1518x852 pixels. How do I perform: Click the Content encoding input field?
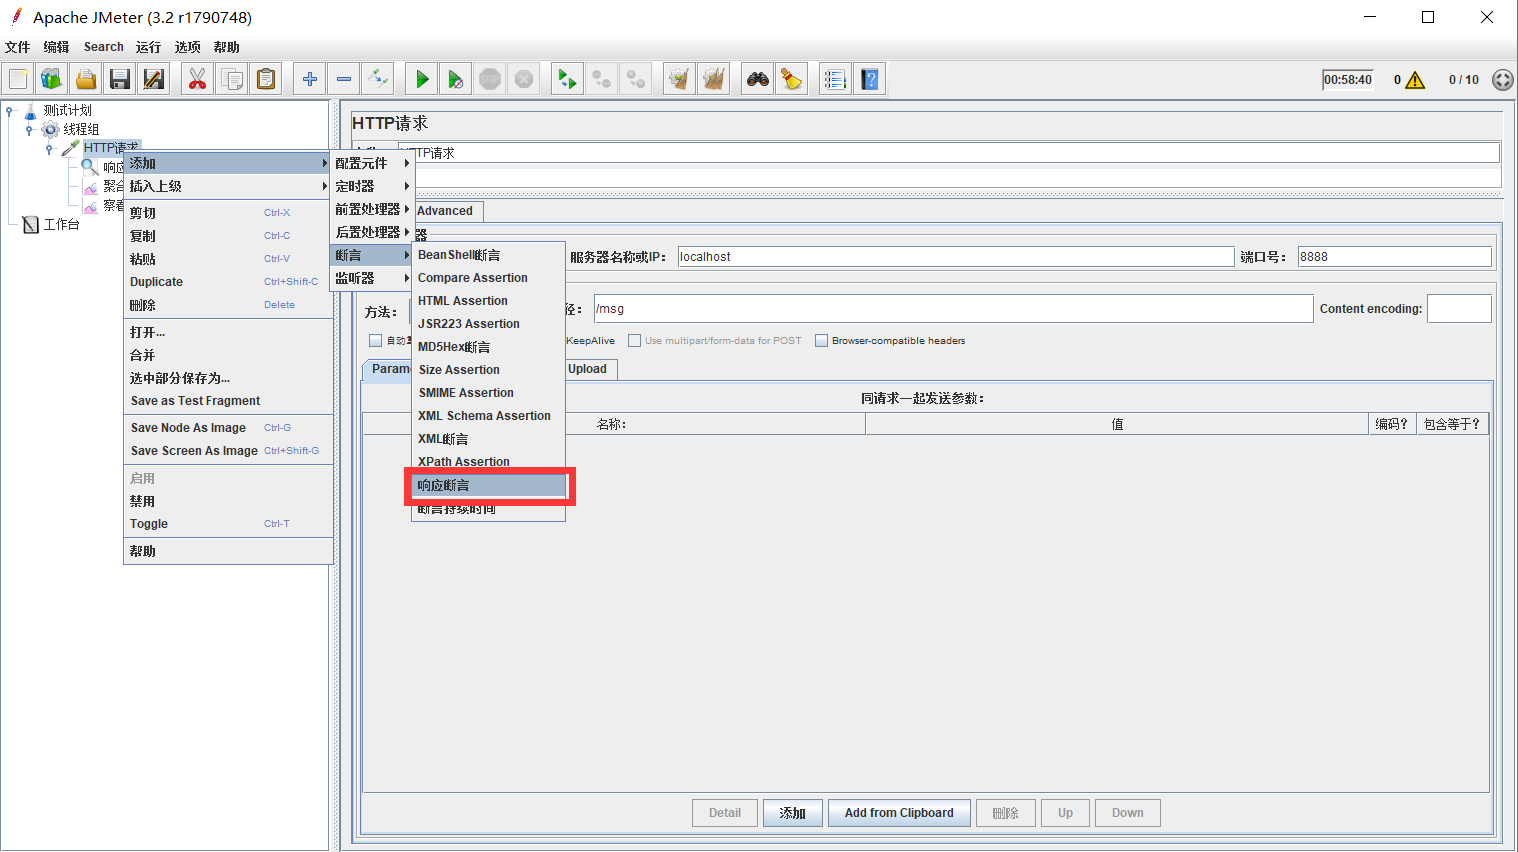[1459, 309]
